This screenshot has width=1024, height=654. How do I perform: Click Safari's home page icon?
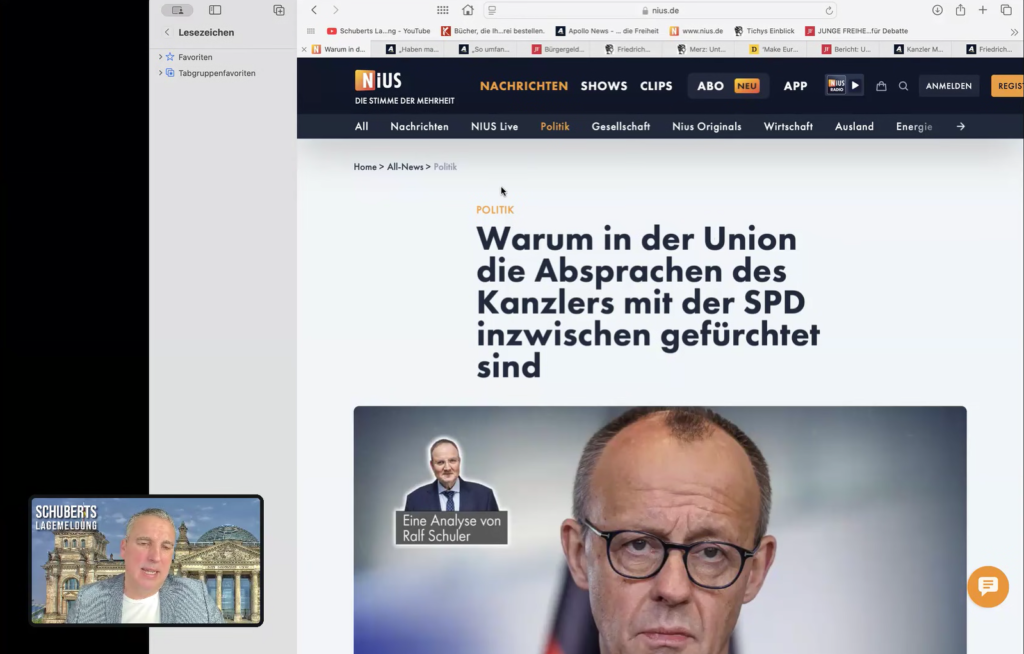(x=467, y=10)
